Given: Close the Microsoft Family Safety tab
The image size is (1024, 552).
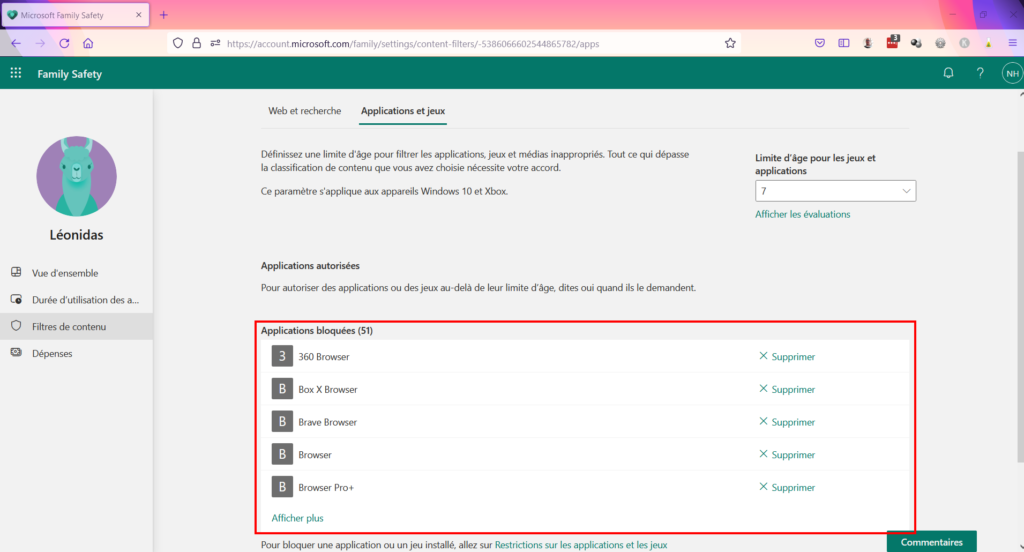Looking at the screenshot, I should [138, 14].
